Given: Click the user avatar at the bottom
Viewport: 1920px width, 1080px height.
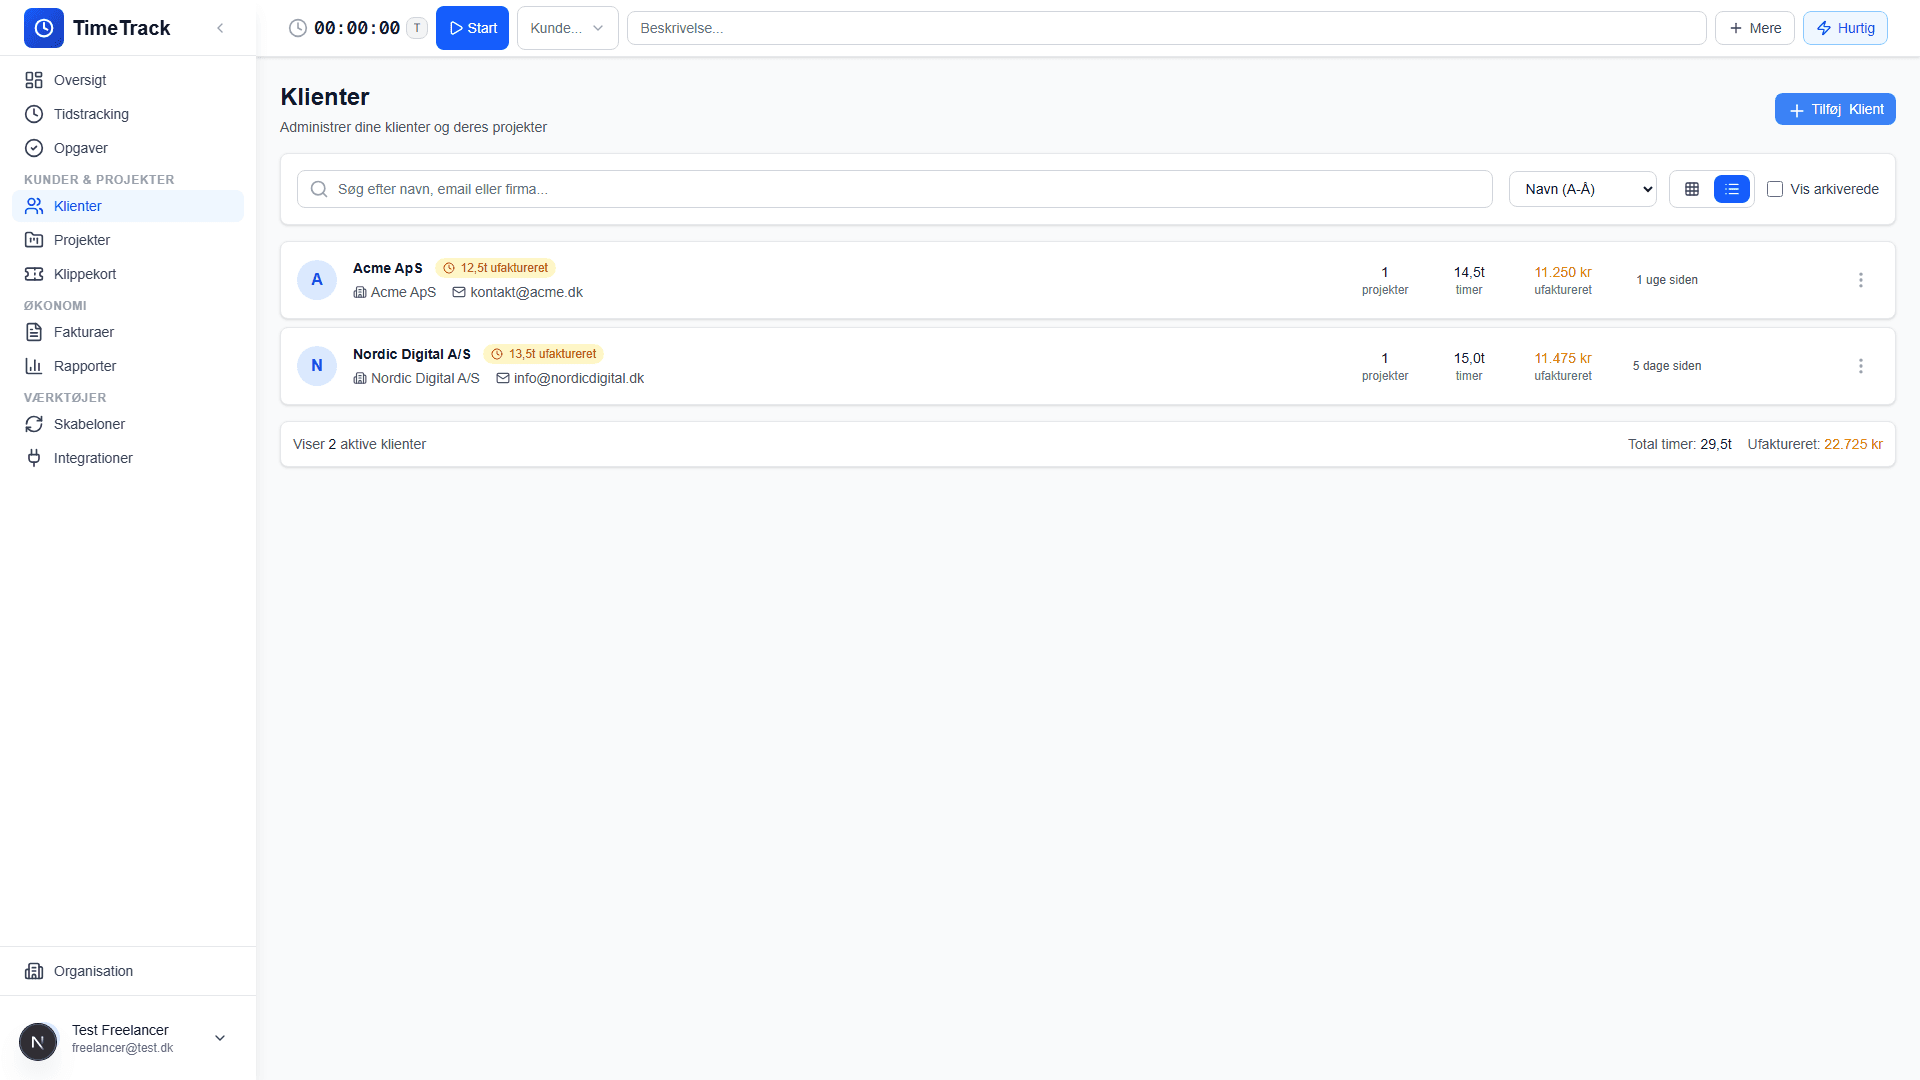Looking at the screenshot, I should tap(38, 1042).
